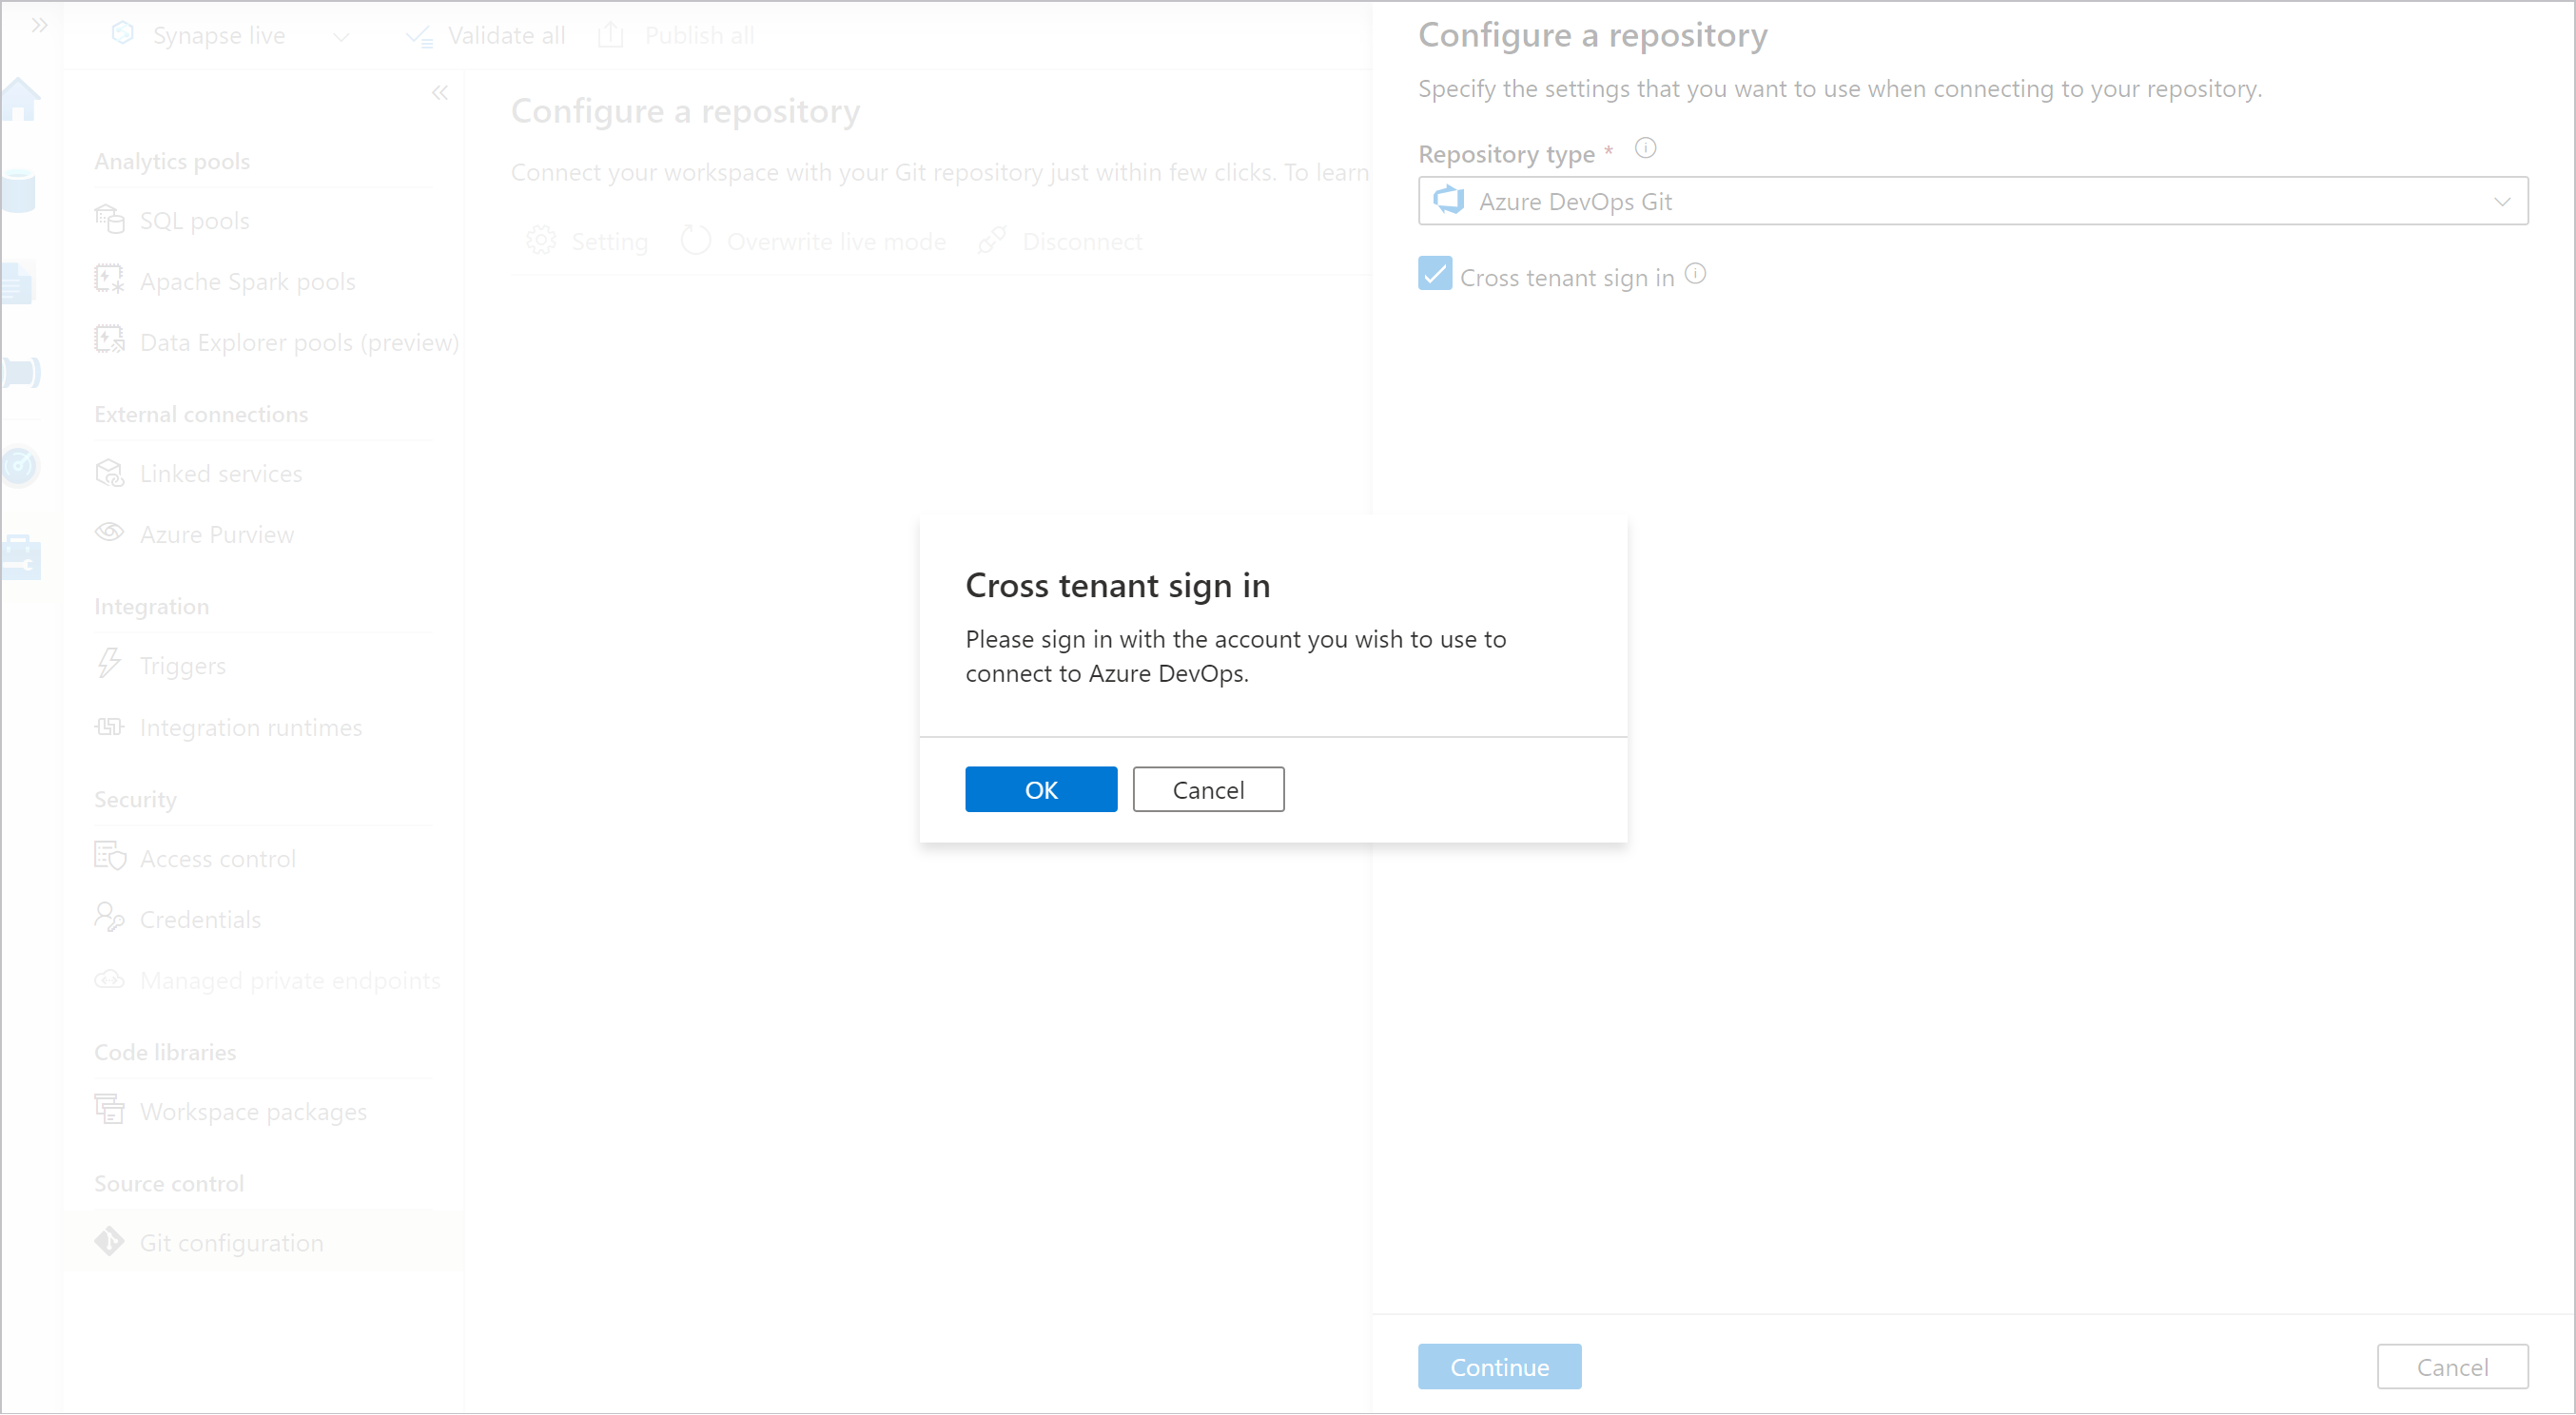Click the Access control icon
Viewport: 2576px width, 1415px height.
109,858
